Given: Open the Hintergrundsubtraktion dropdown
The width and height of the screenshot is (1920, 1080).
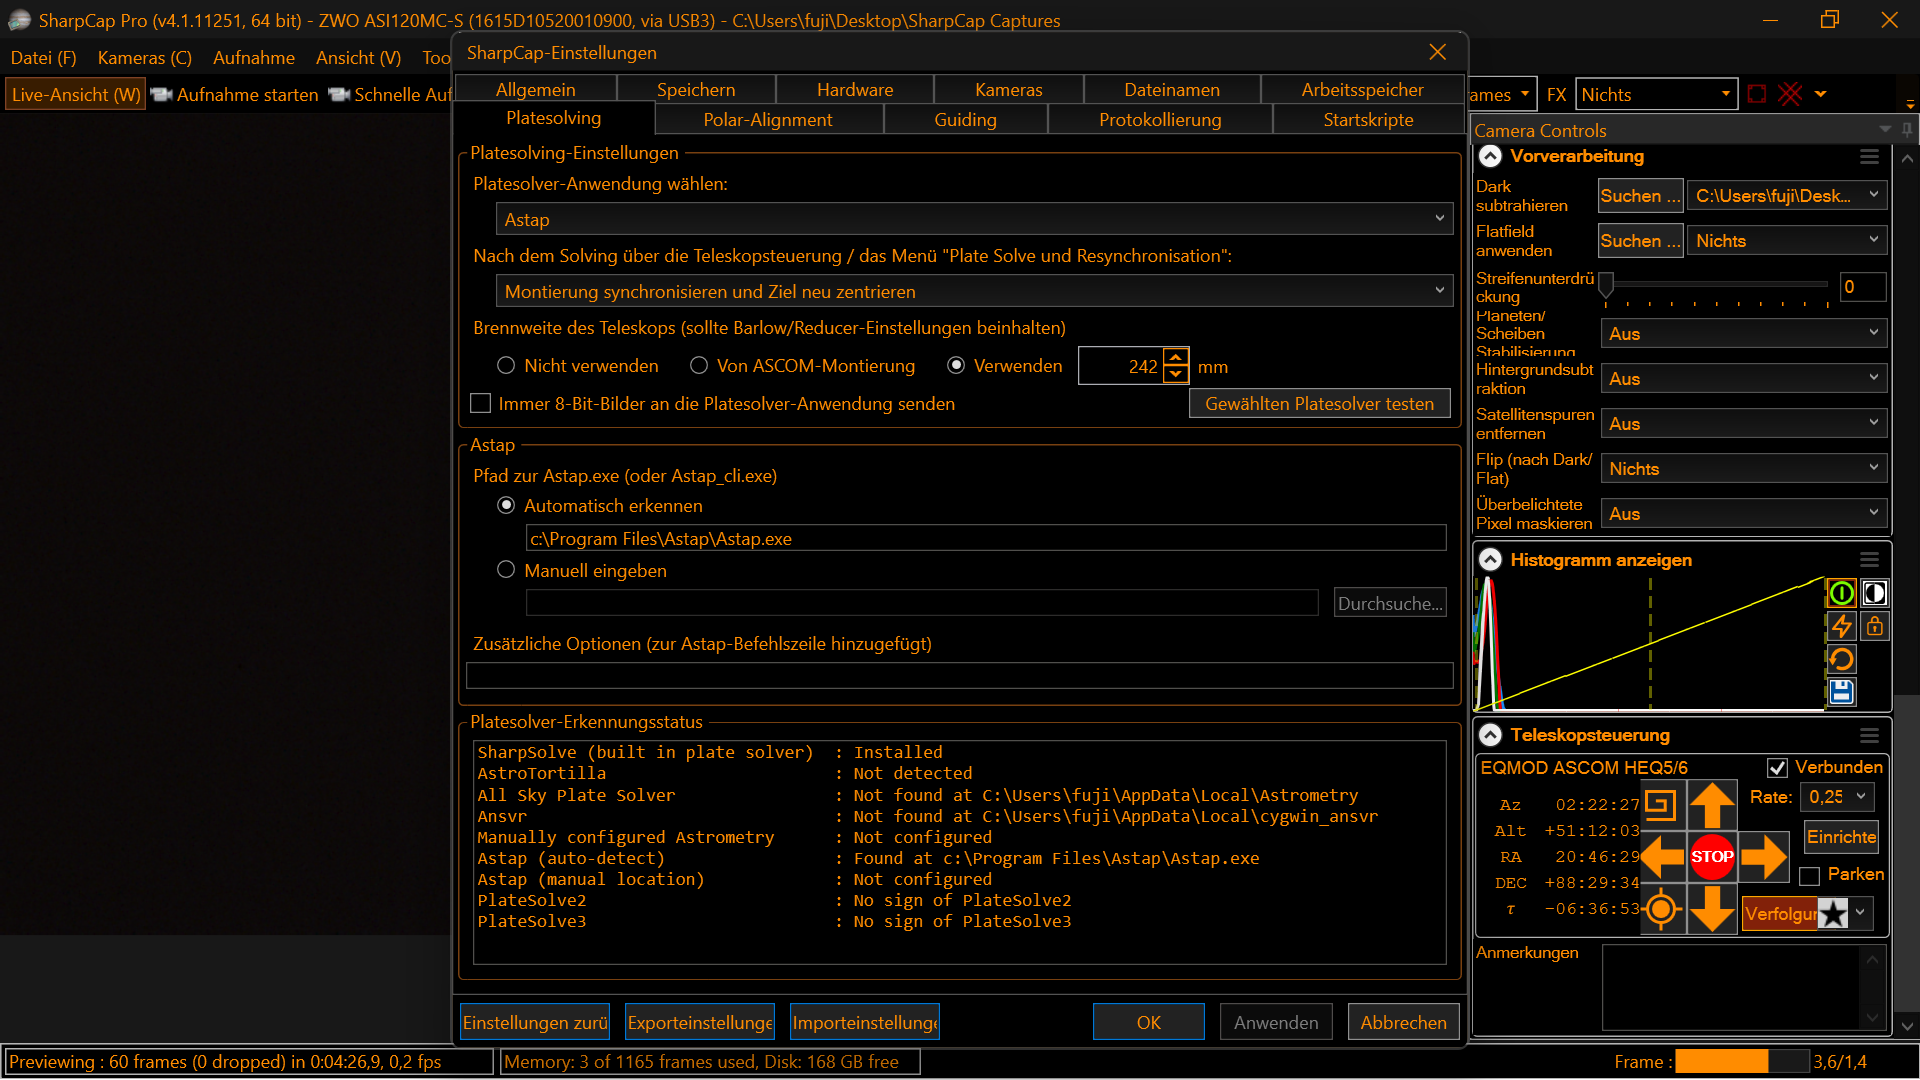Looking at the screenshot, I should click(x=1744, y=379).
